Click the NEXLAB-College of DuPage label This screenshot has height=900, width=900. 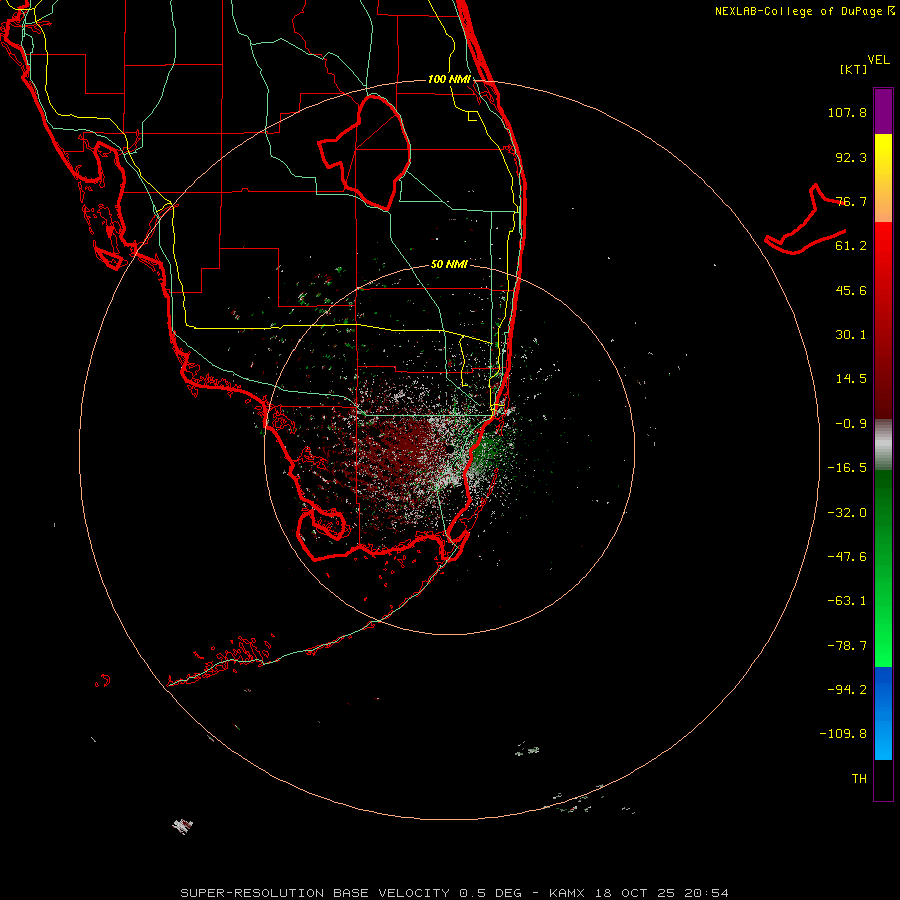pyautogui.click(x=805, y=11)
